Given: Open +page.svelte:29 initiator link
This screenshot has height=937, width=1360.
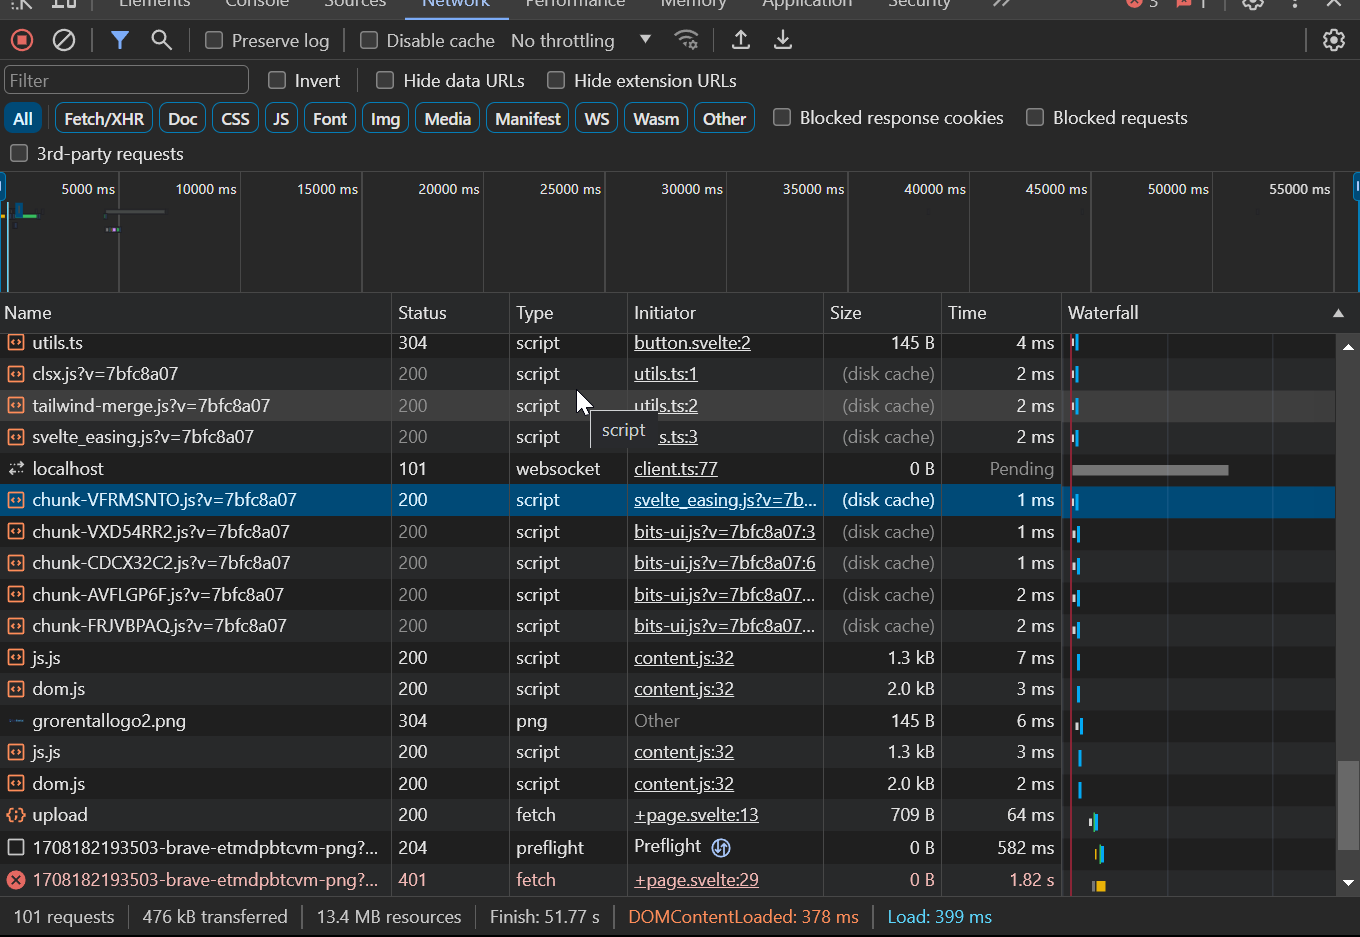Looking at the screenshot, I should pos(696,880).
